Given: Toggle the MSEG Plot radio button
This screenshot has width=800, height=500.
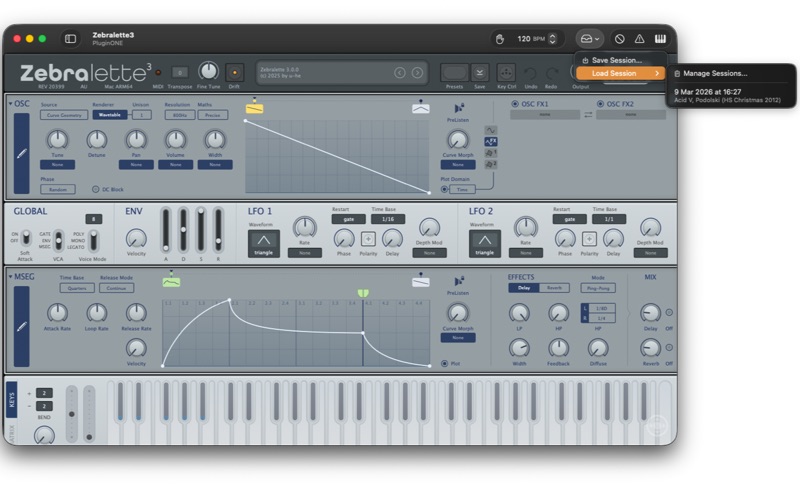Looking at the screenshot, I should point(444,363).
